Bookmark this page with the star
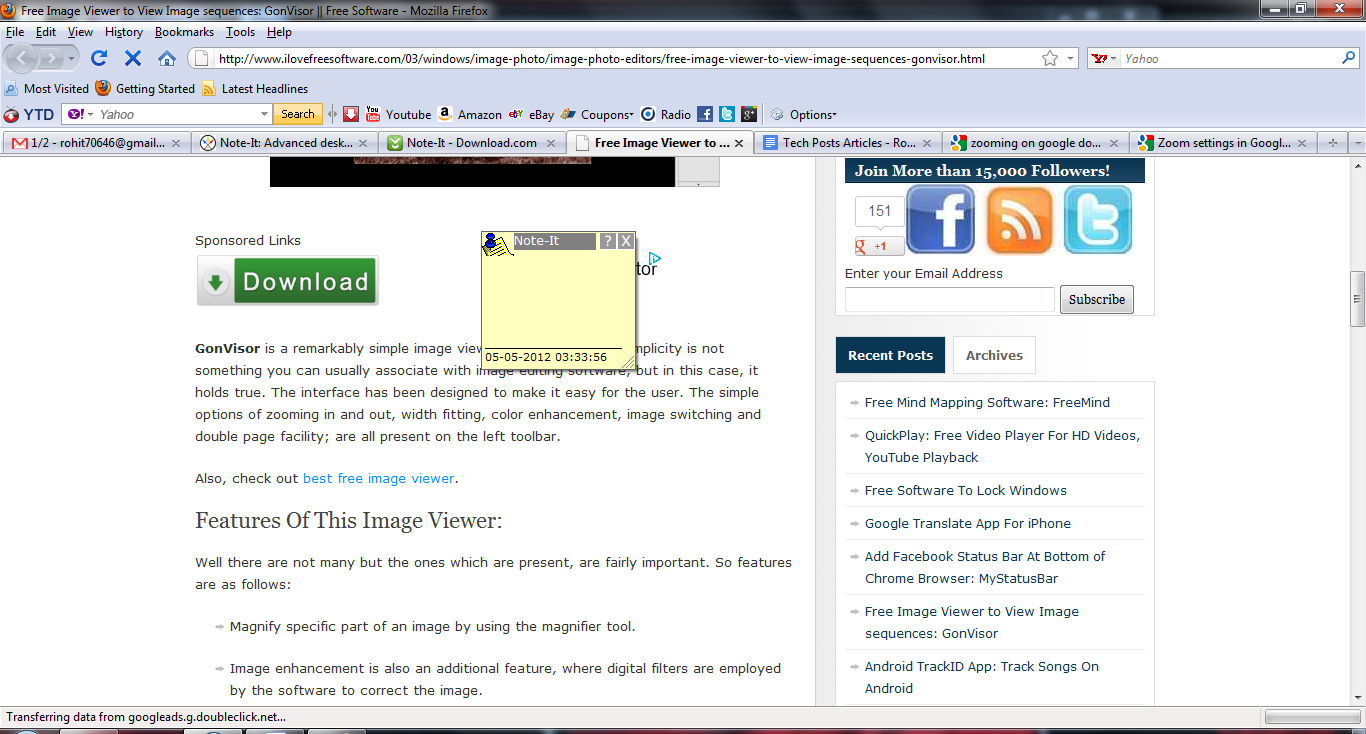Screen dimensions: 1366x734 [1050, 58]
